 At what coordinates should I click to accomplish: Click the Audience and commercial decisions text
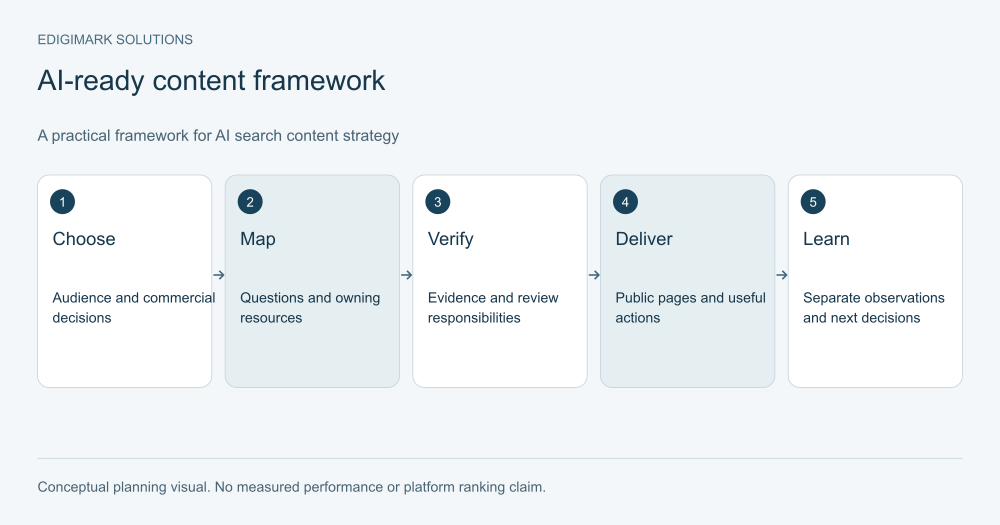134,307
